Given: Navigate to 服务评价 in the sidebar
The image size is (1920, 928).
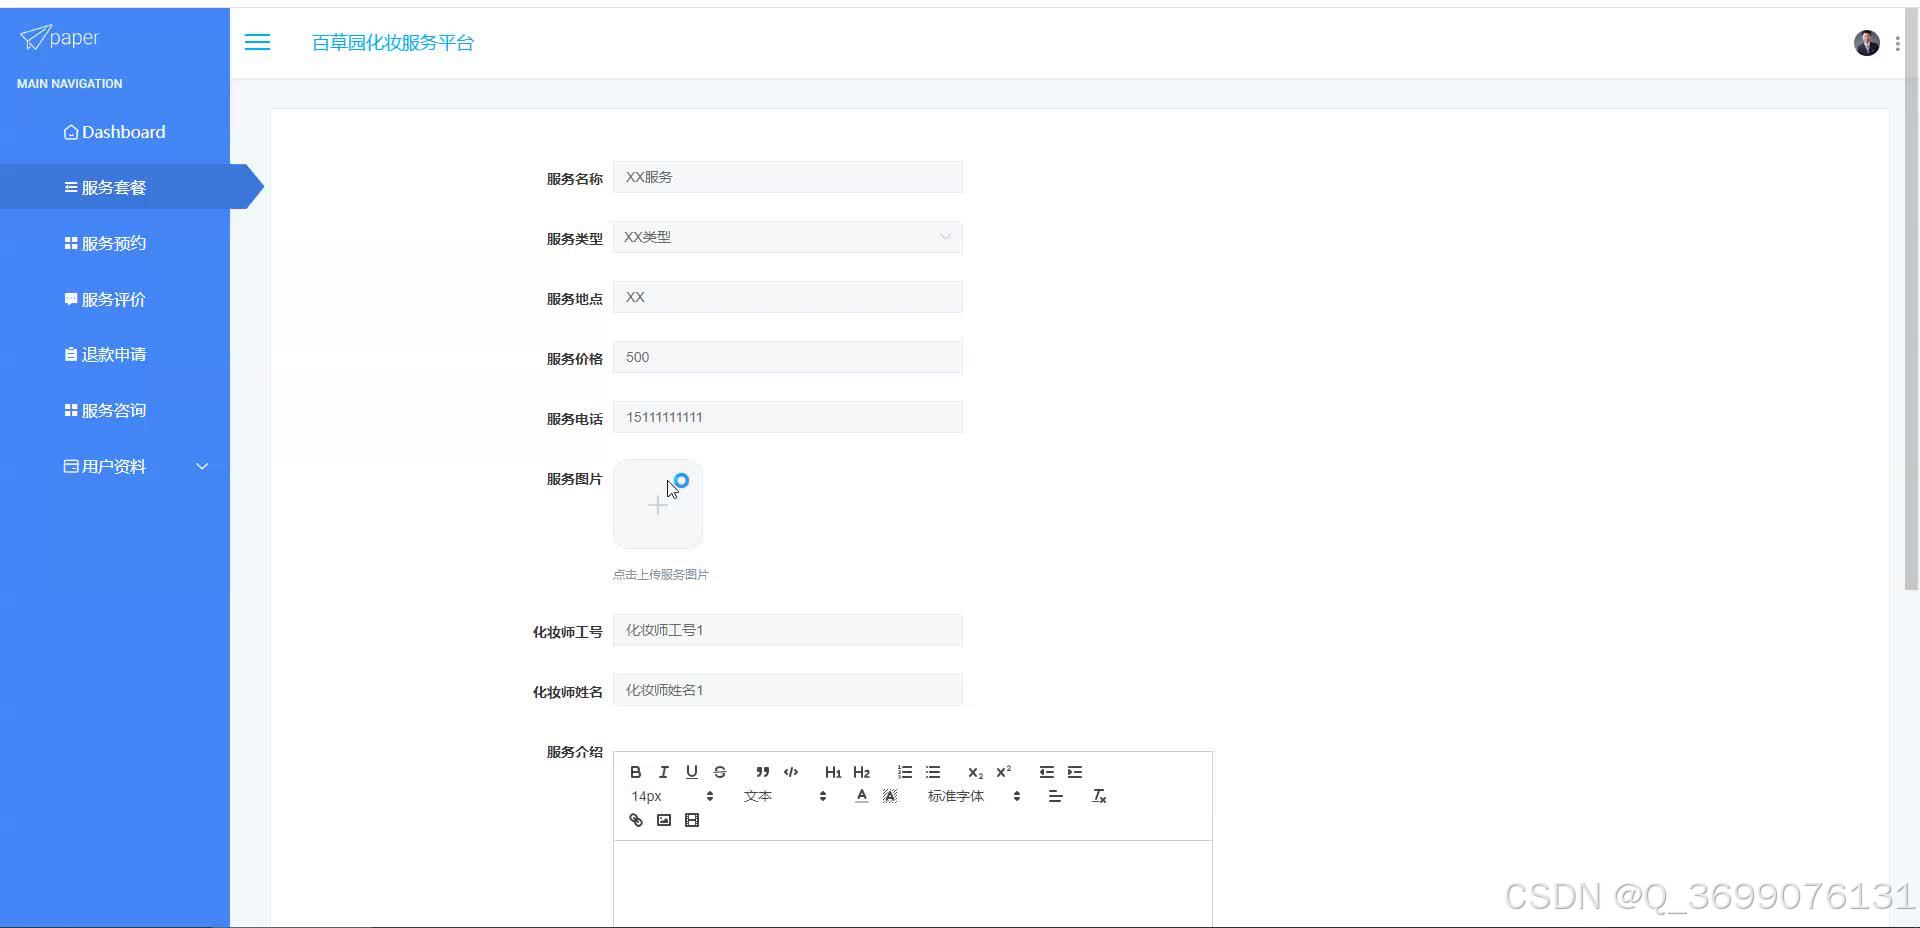Looking at the screenshot, I should 115,299.
